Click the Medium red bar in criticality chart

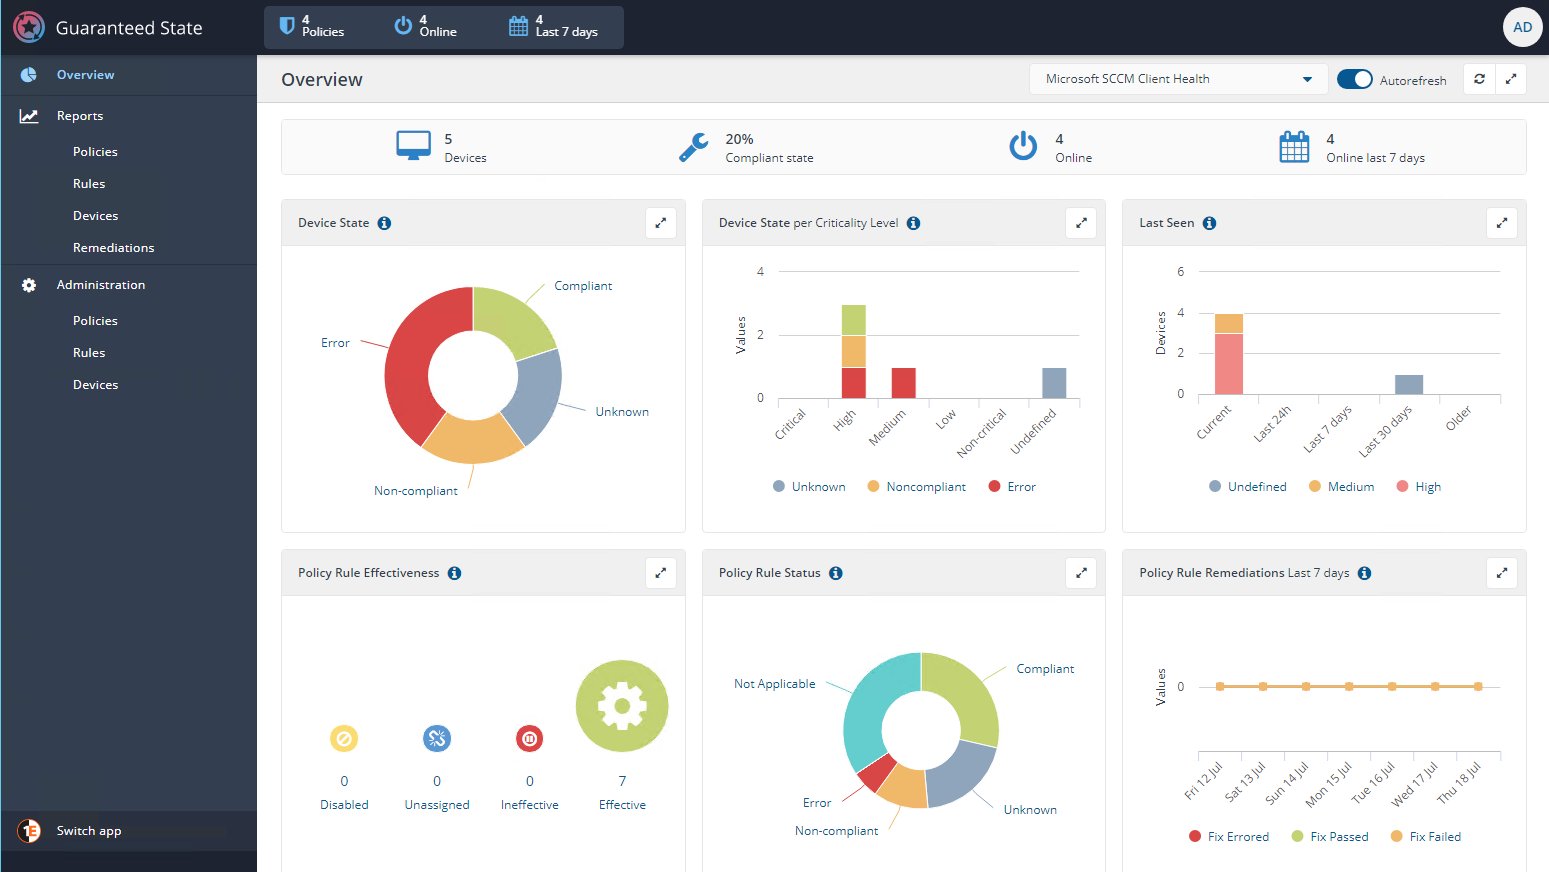pos(903,383)
